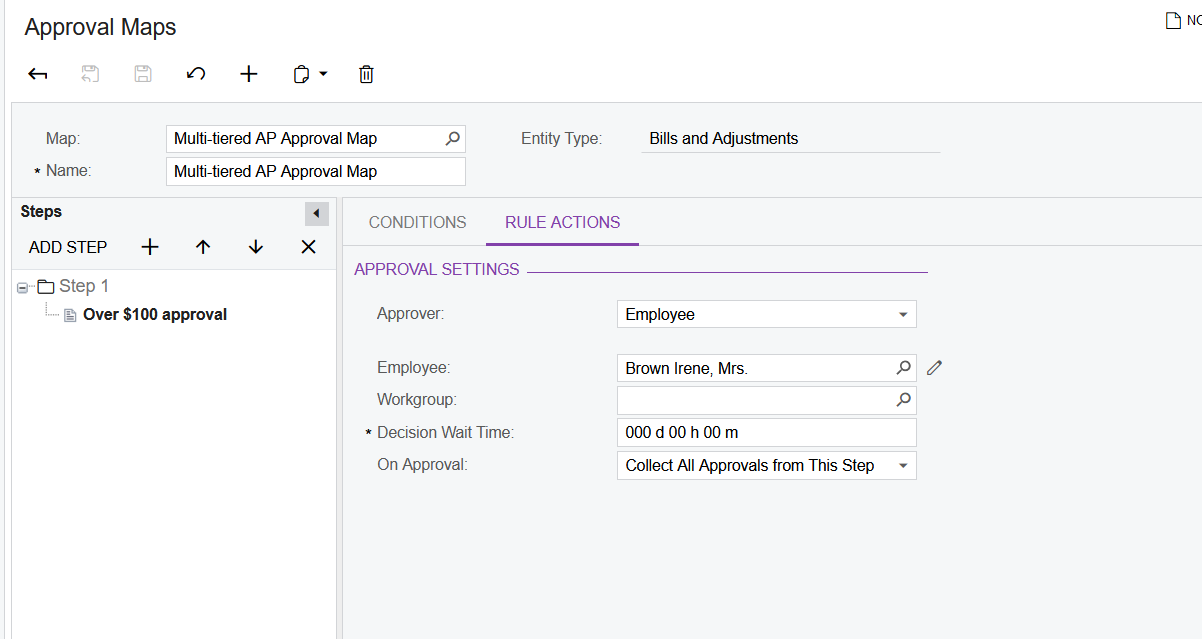Click the Back arrow in the toolbar
The image size is (1202, 639).
(x=37, y=73)
